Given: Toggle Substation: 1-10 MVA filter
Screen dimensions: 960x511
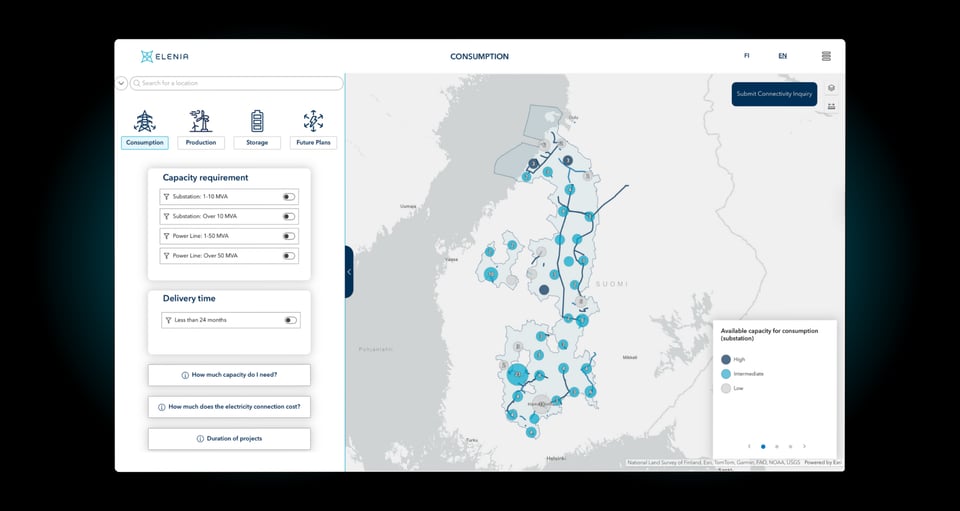Looking at the screenshot, I should (x=289, y=197).
